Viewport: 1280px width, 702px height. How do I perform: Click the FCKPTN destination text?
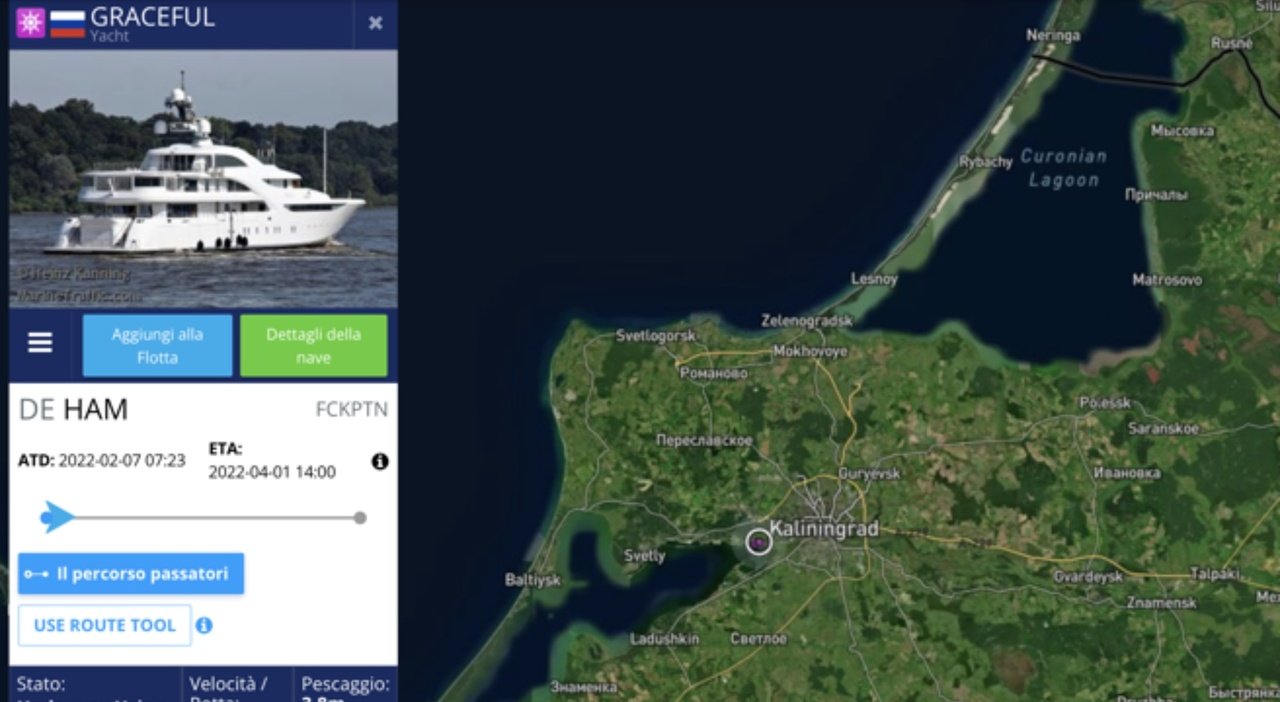[x=352, y=410]
